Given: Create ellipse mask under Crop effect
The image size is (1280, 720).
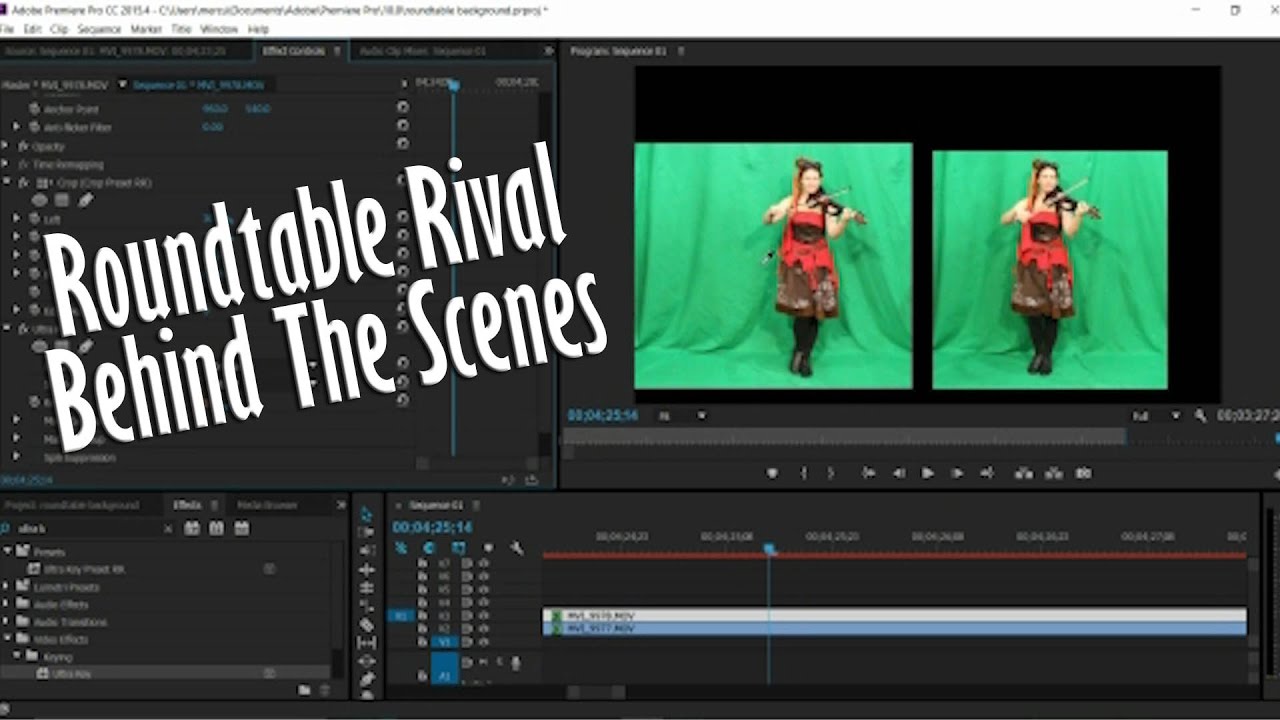Looking at the screenshot, I should (x=40, y=200).
